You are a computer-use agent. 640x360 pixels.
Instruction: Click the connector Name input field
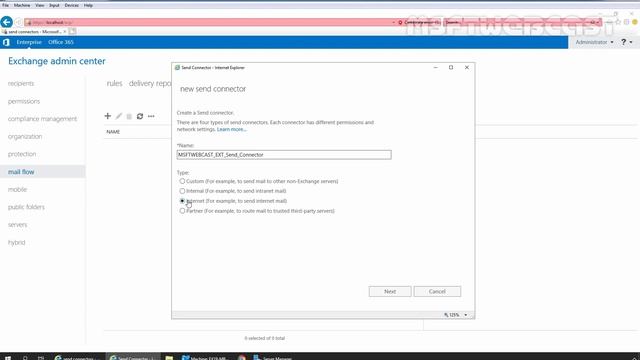[284, 155]
